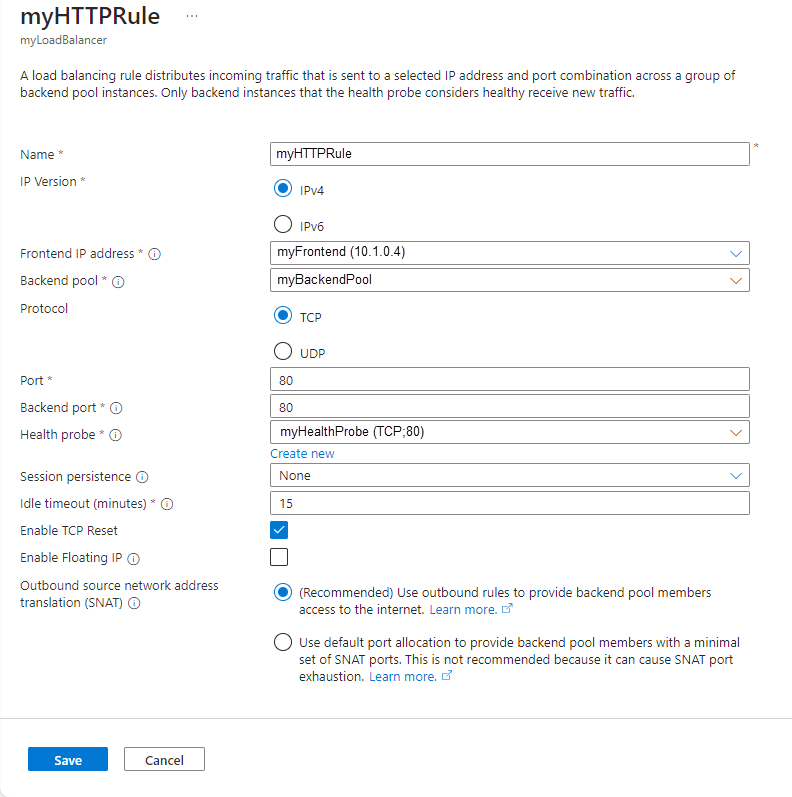Choose UDP as the protocol
The height and width of the screenshot is (797, 792).
click(x=283, y=352)
